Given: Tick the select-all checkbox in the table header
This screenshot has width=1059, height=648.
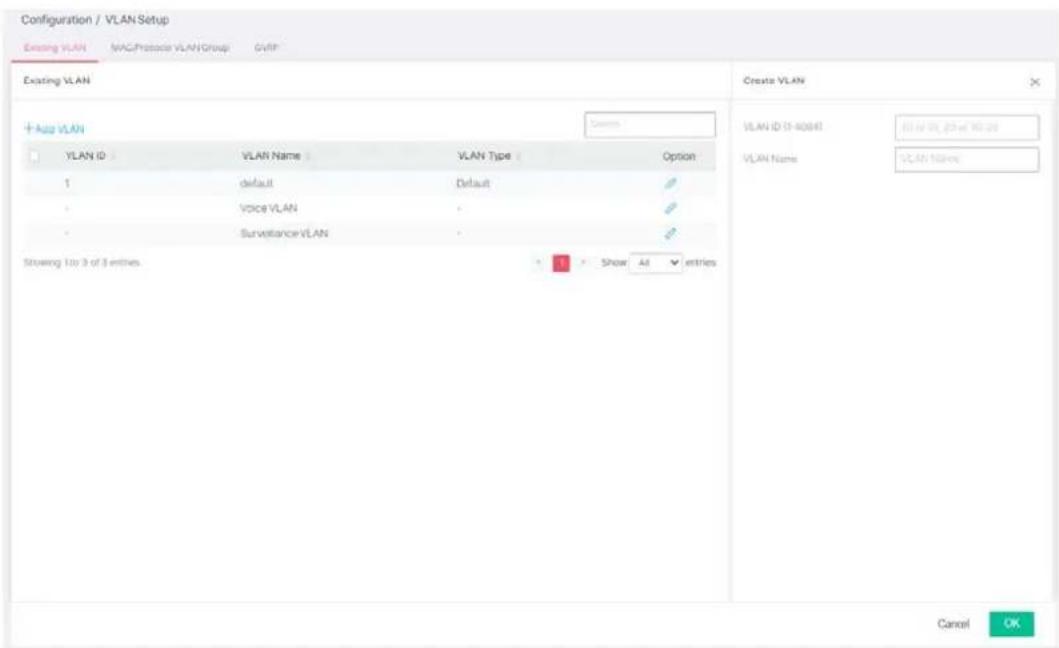Looking at the screenshot, I should tap(34, 156).
